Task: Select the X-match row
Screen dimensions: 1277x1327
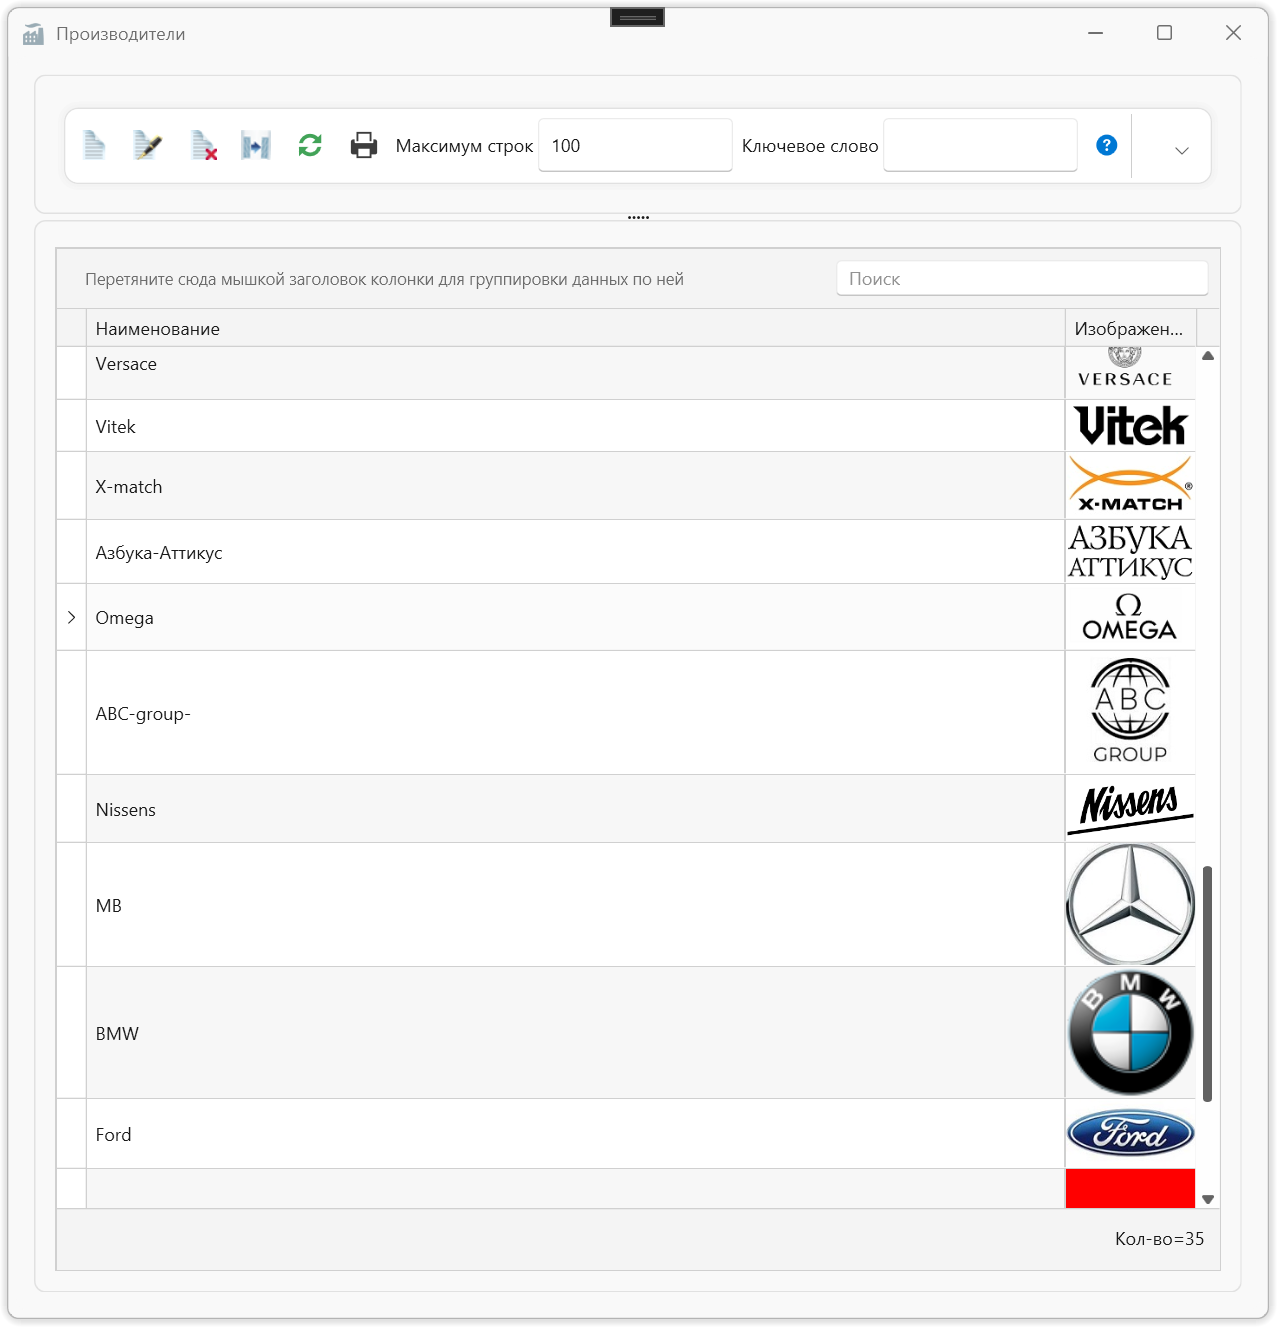Action: [x=575, y=486]
